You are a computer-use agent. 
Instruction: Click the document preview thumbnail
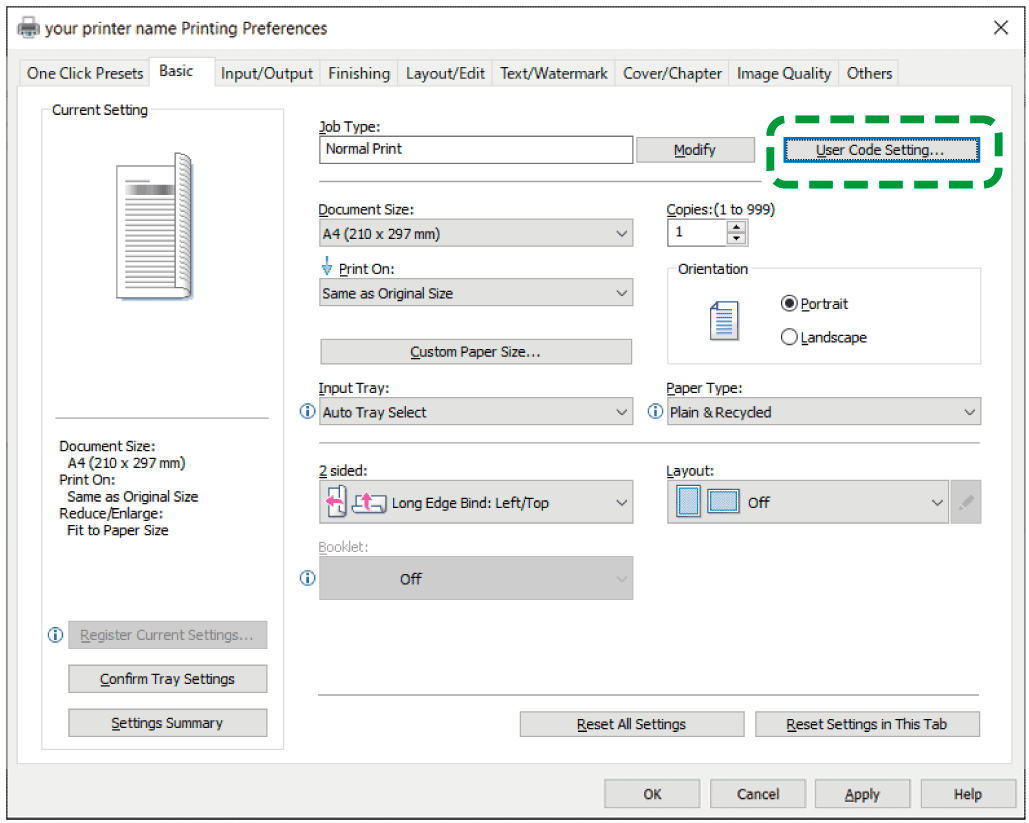click(155, 225)
